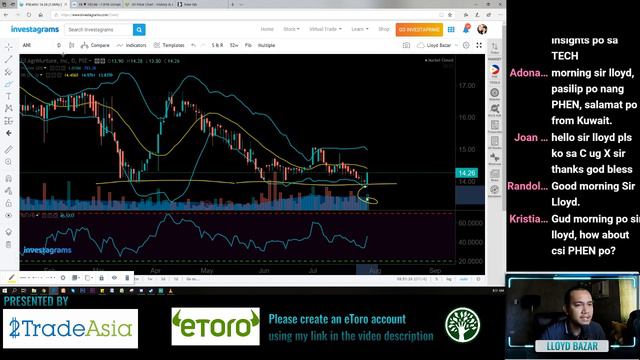This screenshot has width=640, height=360.
Task: Expand the Learn menu
Action: point(360,29)
